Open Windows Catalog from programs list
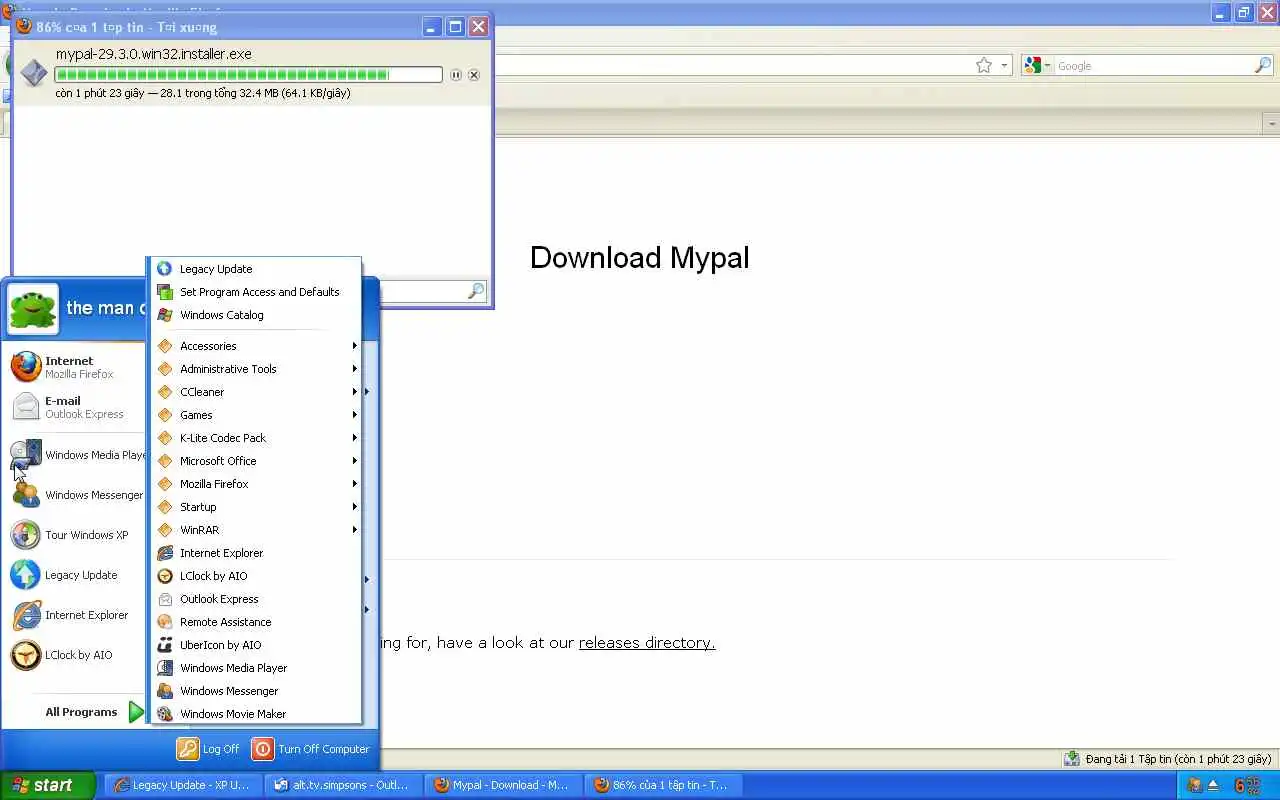Screen dimensions: 1280x800 [x=255, y=315]
